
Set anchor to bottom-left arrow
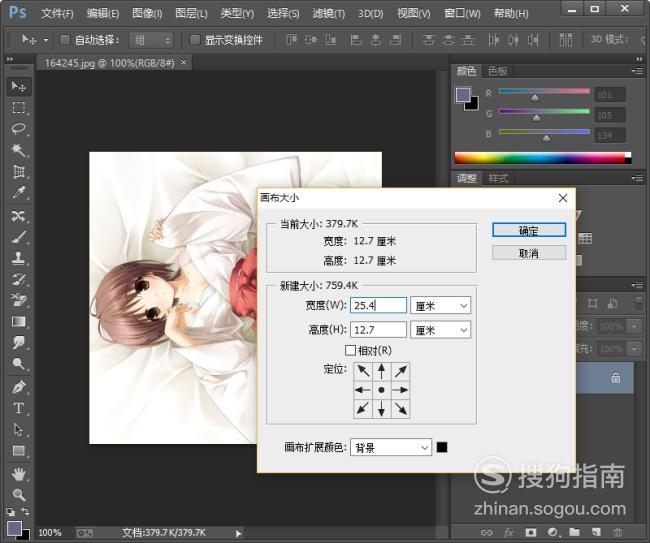[x=363, y=409]
